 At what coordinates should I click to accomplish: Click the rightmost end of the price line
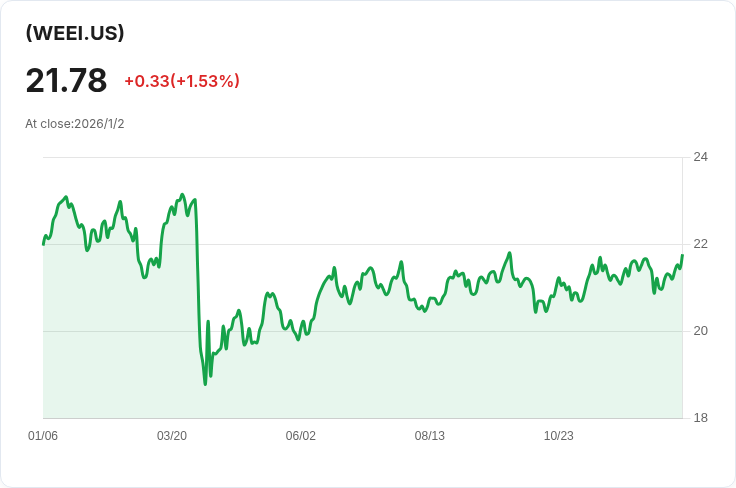click(682, 255)
